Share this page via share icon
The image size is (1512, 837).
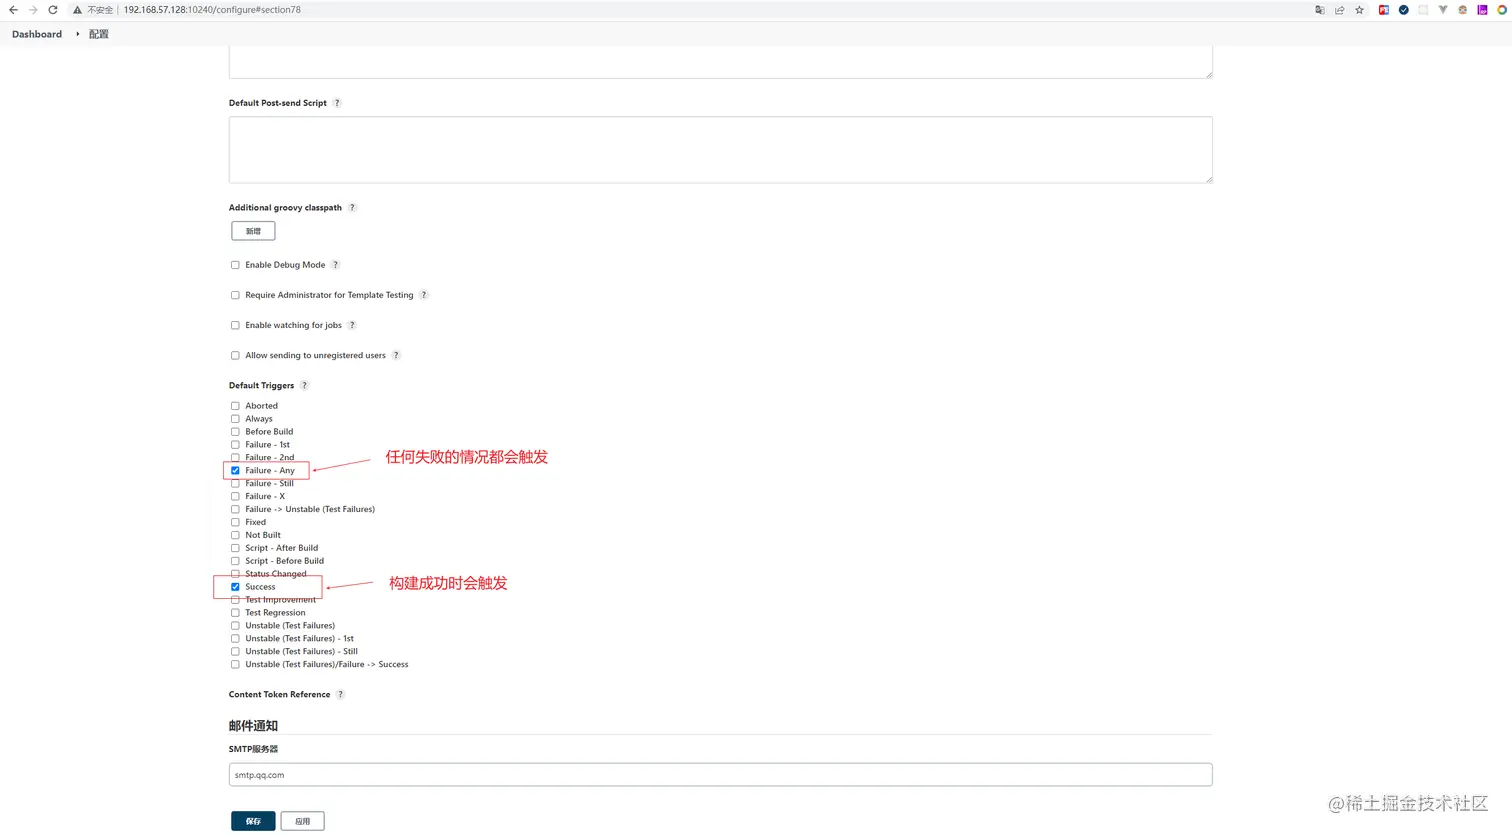pos(1340,10)
